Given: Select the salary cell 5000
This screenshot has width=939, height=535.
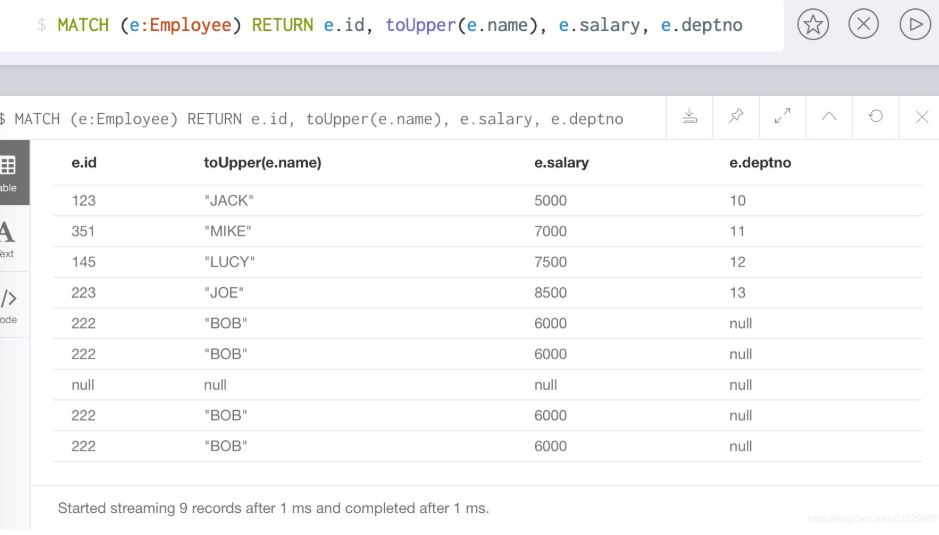Looking at the screenshot, I should pyautogui.click(x=550, y=201).
